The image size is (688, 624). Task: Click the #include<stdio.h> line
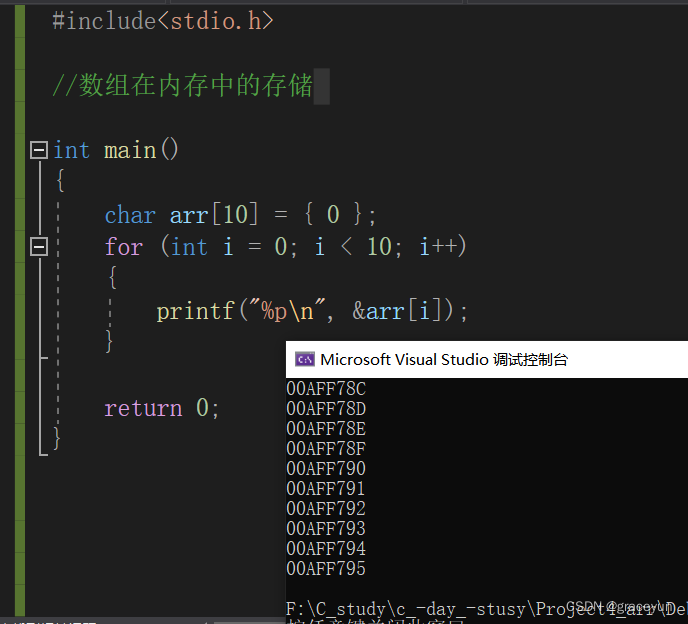click(163, 21)
